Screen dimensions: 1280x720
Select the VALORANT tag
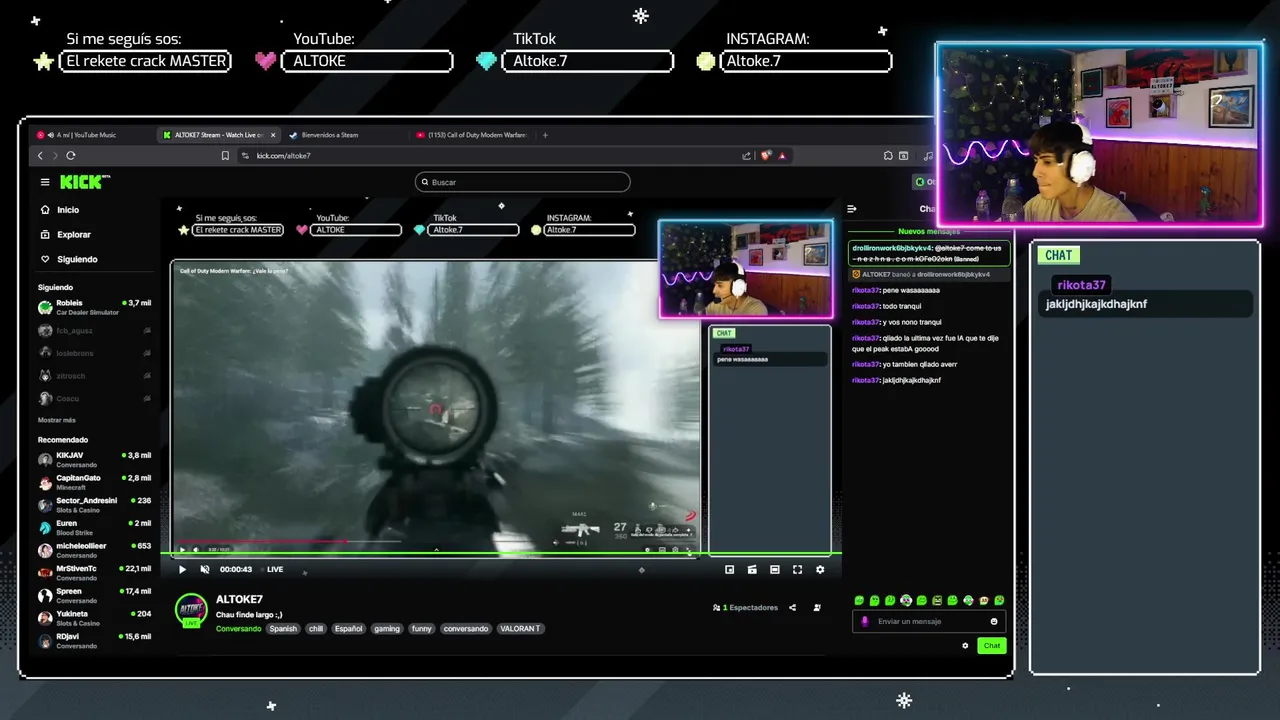[x=520, y=629]
